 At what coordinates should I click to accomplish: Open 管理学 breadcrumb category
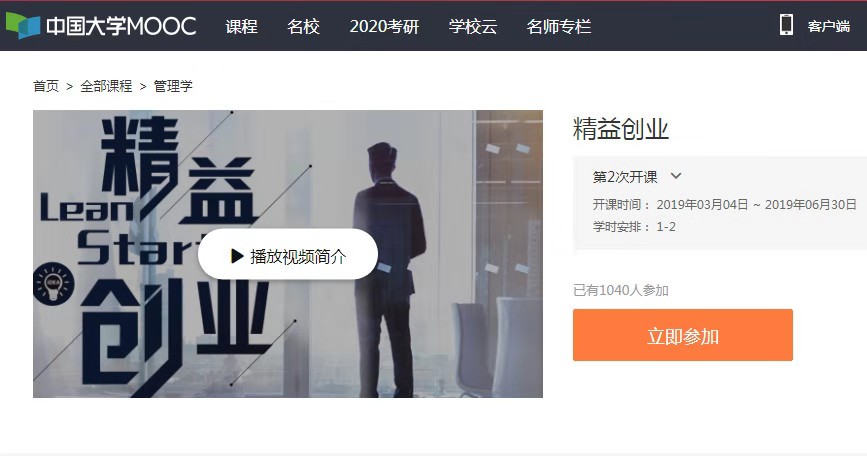coord(173,86)
